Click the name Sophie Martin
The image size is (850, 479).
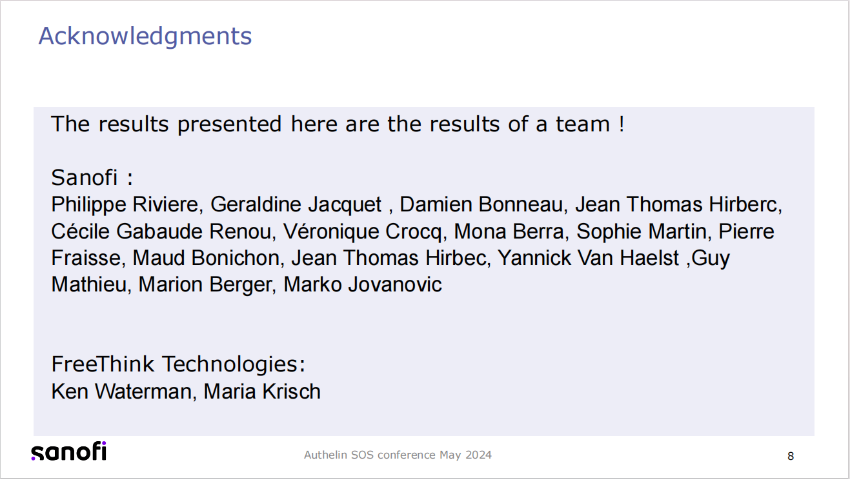click(641, 232)
